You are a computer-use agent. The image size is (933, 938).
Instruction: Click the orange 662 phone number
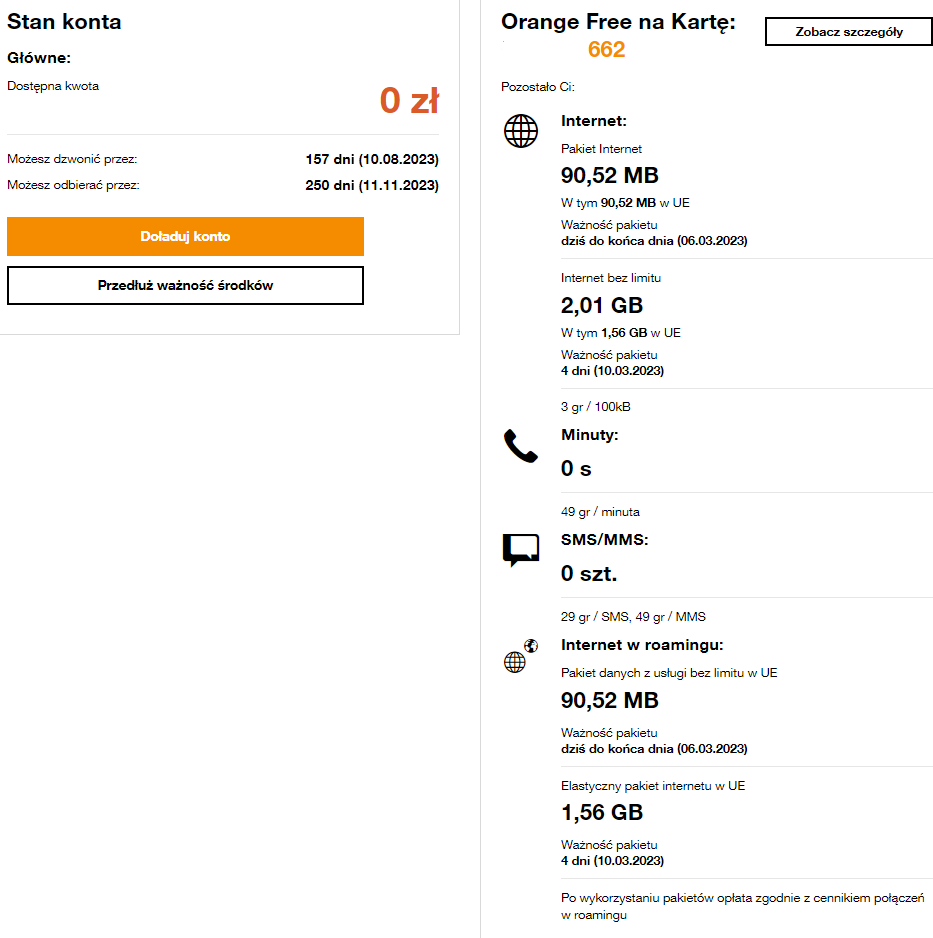[x=606, y=50]
